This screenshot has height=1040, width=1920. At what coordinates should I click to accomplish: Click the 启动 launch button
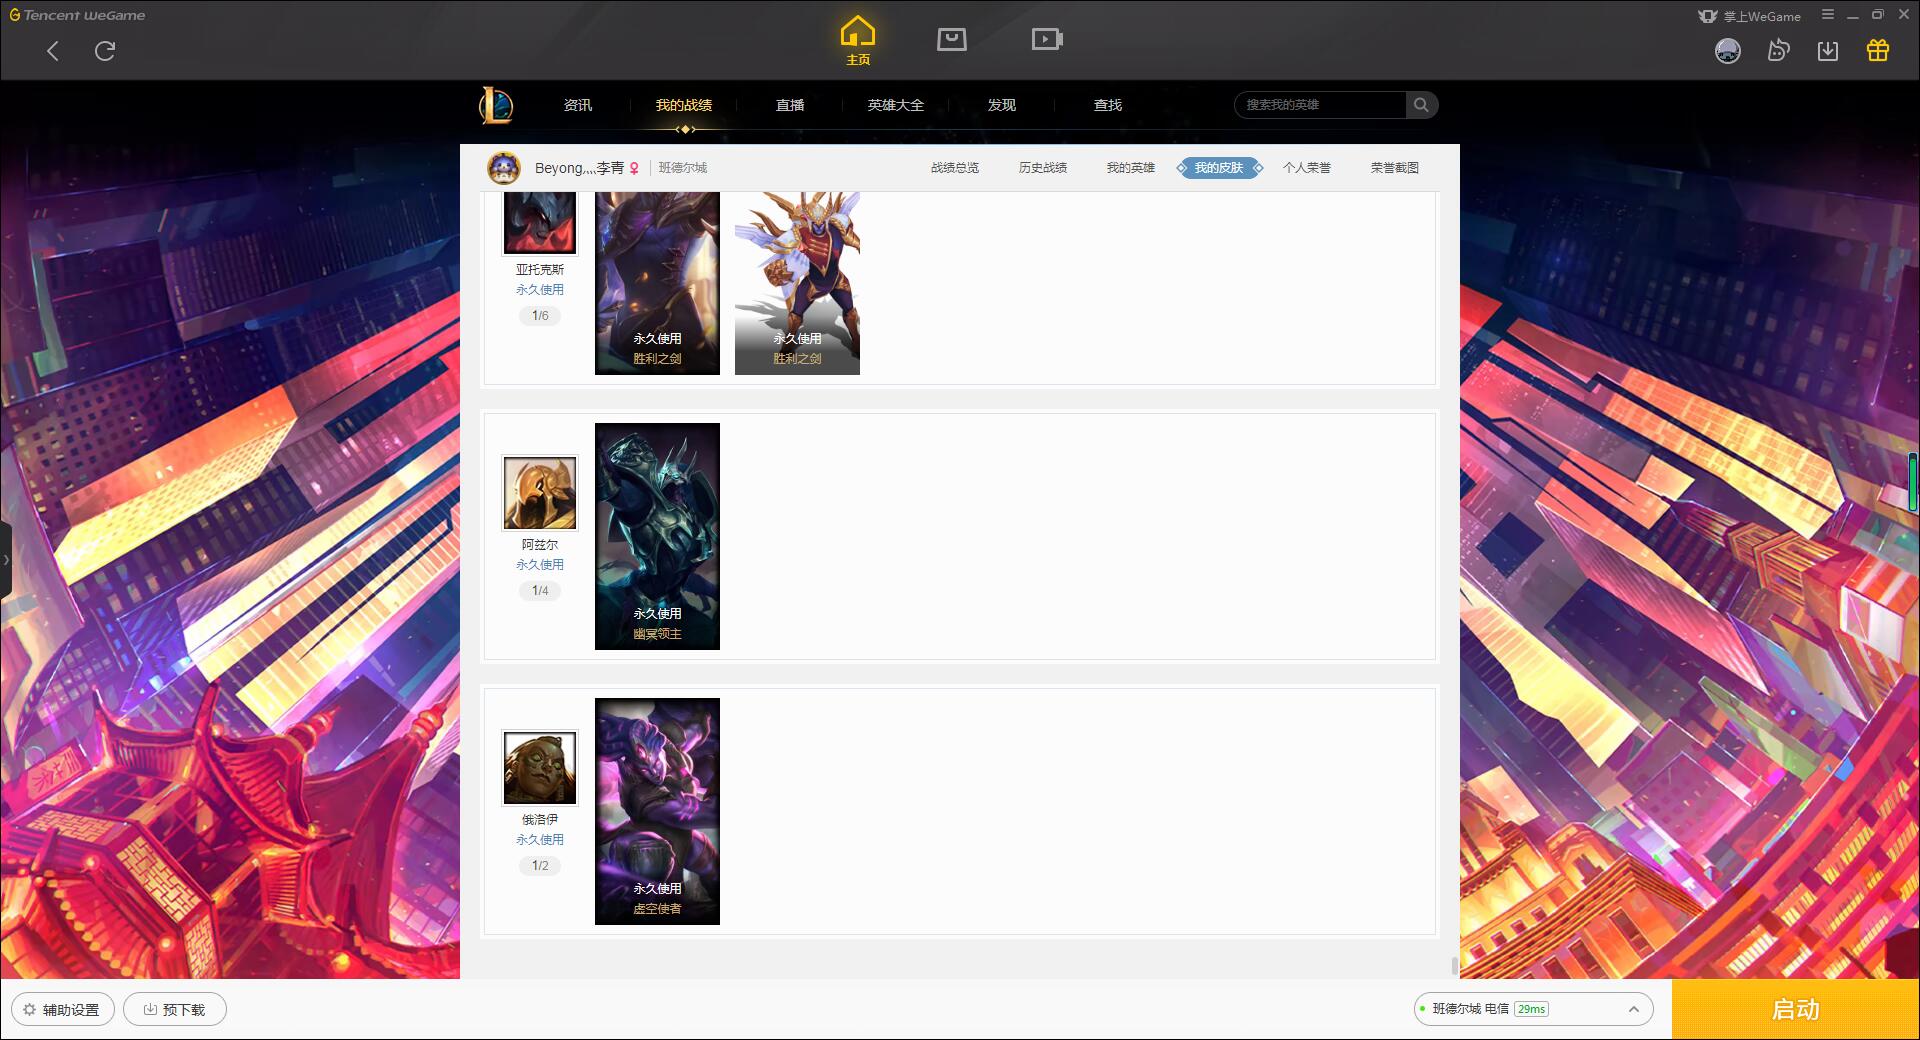pos(1795,1009)
